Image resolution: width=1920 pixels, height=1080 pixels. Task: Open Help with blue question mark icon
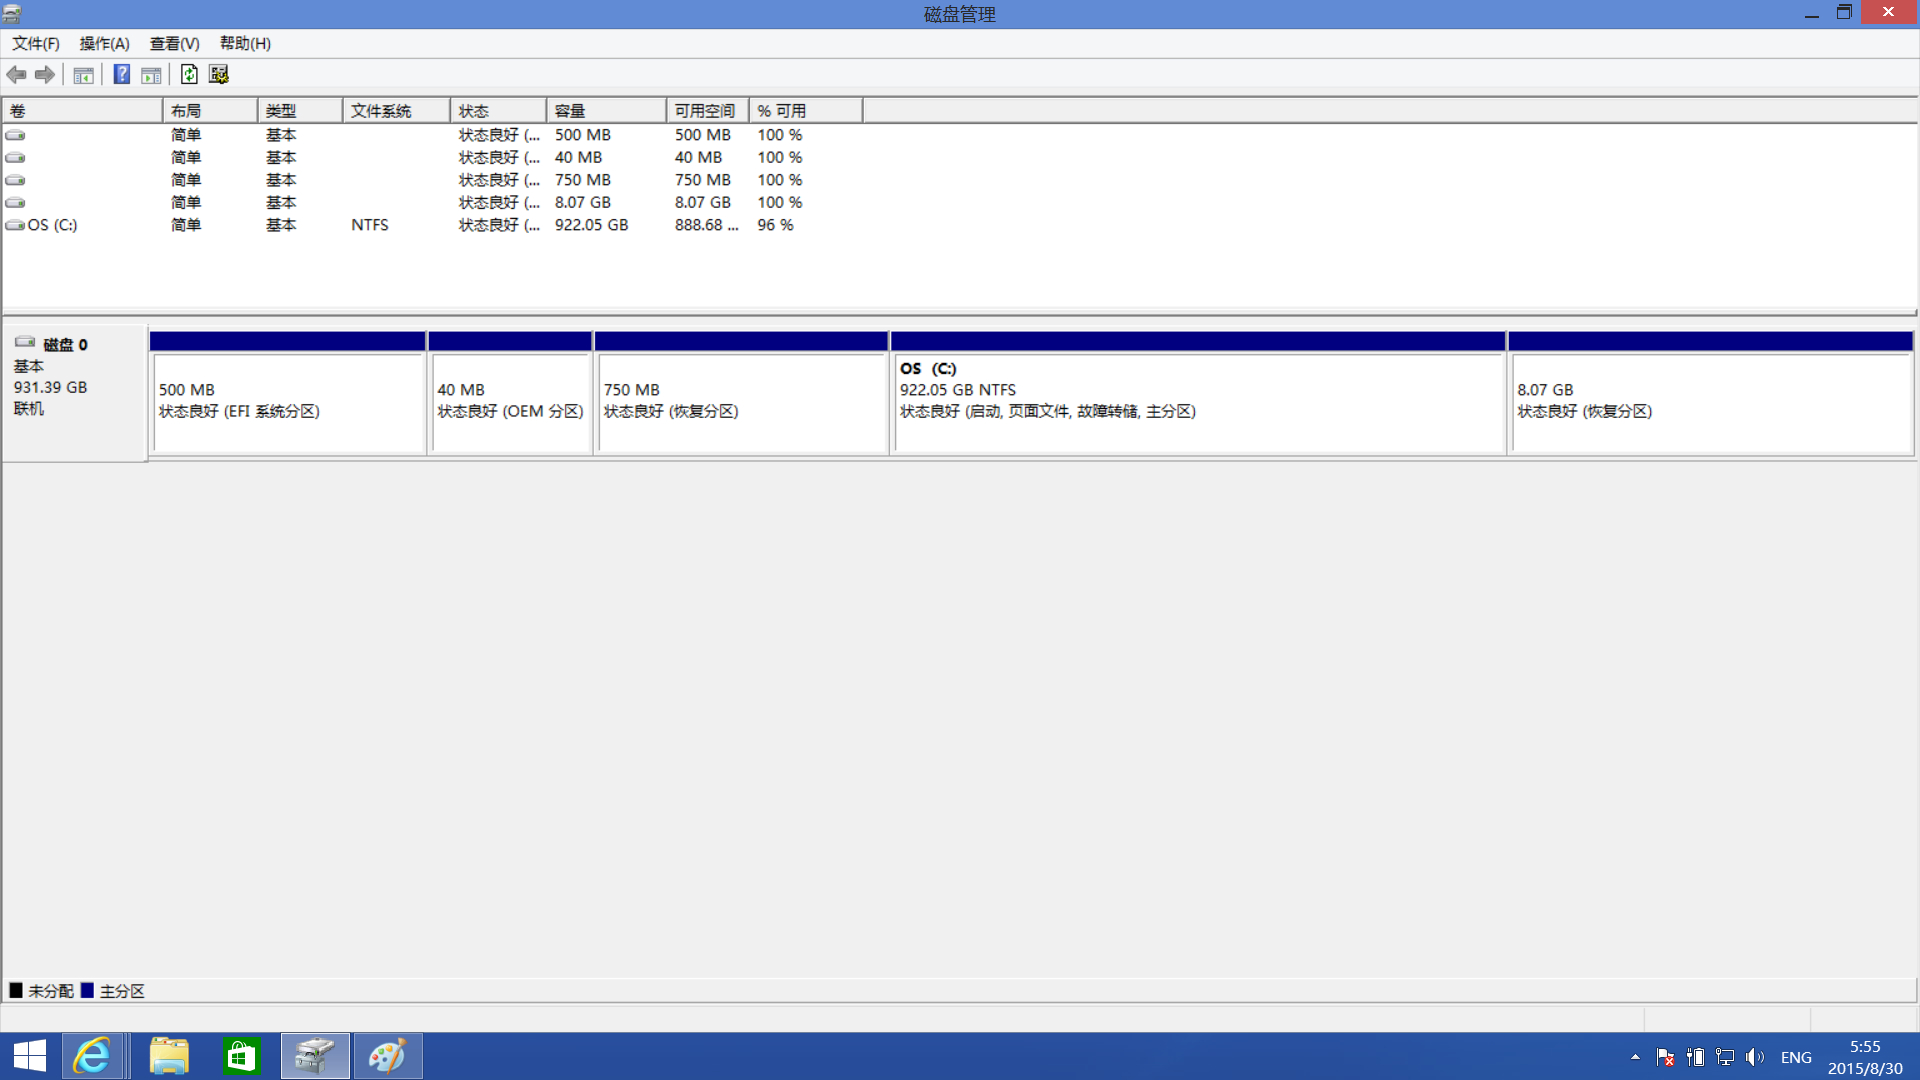(x=122, y=75)
